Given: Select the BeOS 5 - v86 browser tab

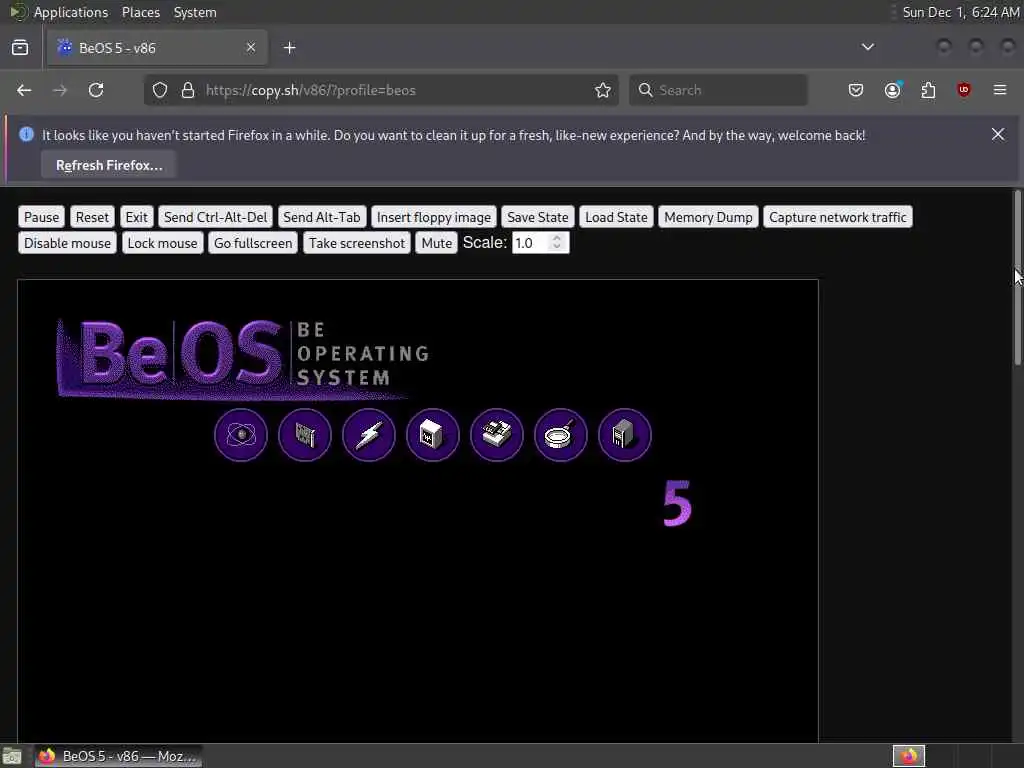Looking at the screenshot, I should click(157, 48).
